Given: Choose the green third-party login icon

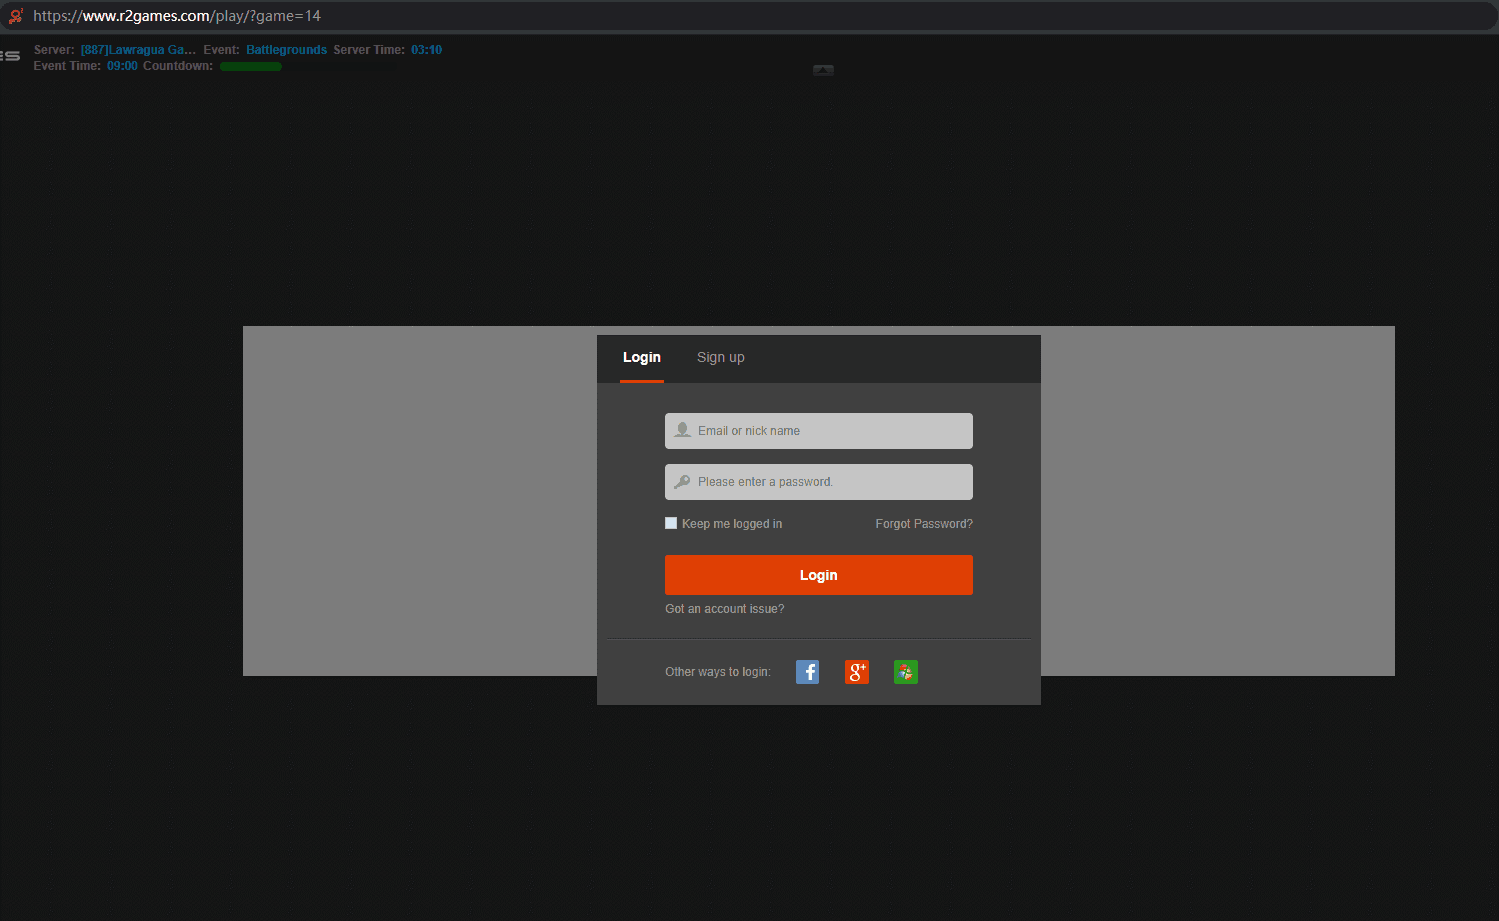Looking at the screenshot, I should click(x=906, y=672).
